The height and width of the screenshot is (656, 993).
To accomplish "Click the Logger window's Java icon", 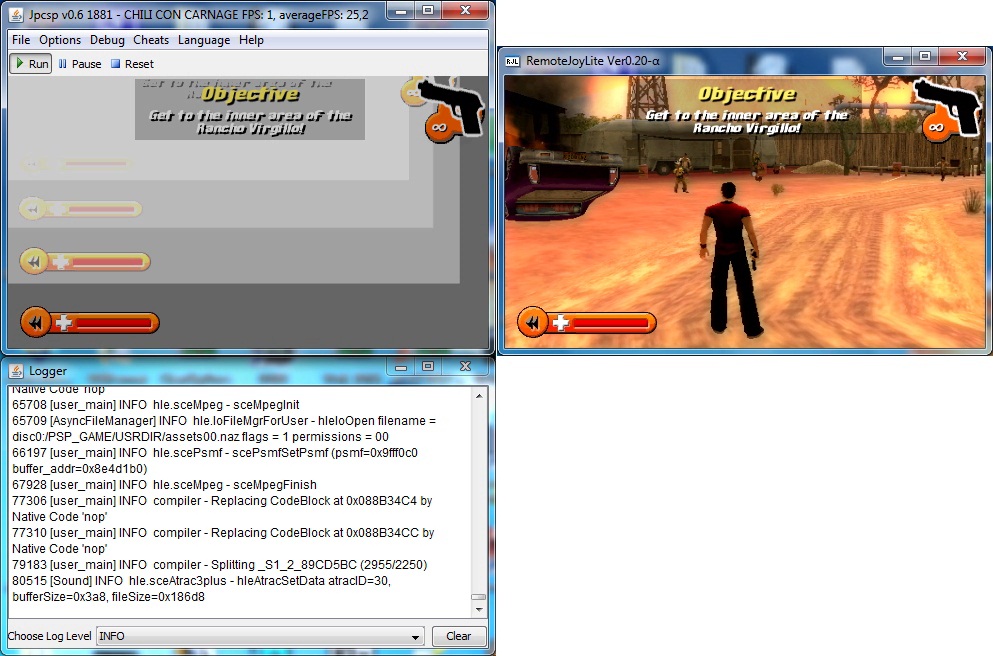I will point(17,370).
